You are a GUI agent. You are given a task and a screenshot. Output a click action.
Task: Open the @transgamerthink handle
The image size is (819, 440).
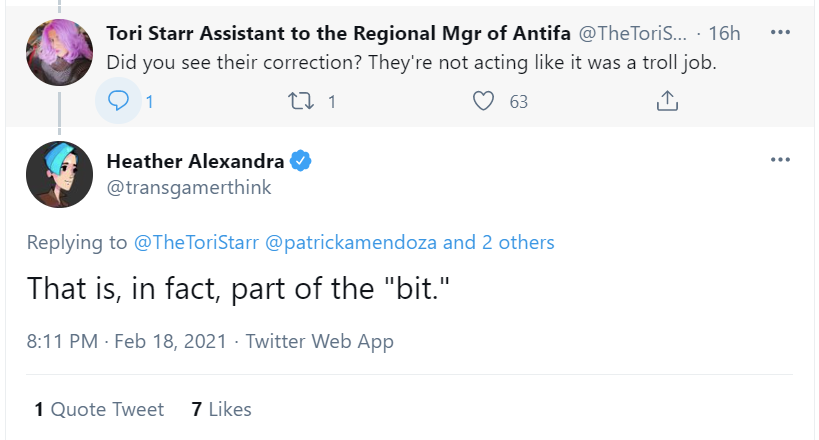click(188, 187)
